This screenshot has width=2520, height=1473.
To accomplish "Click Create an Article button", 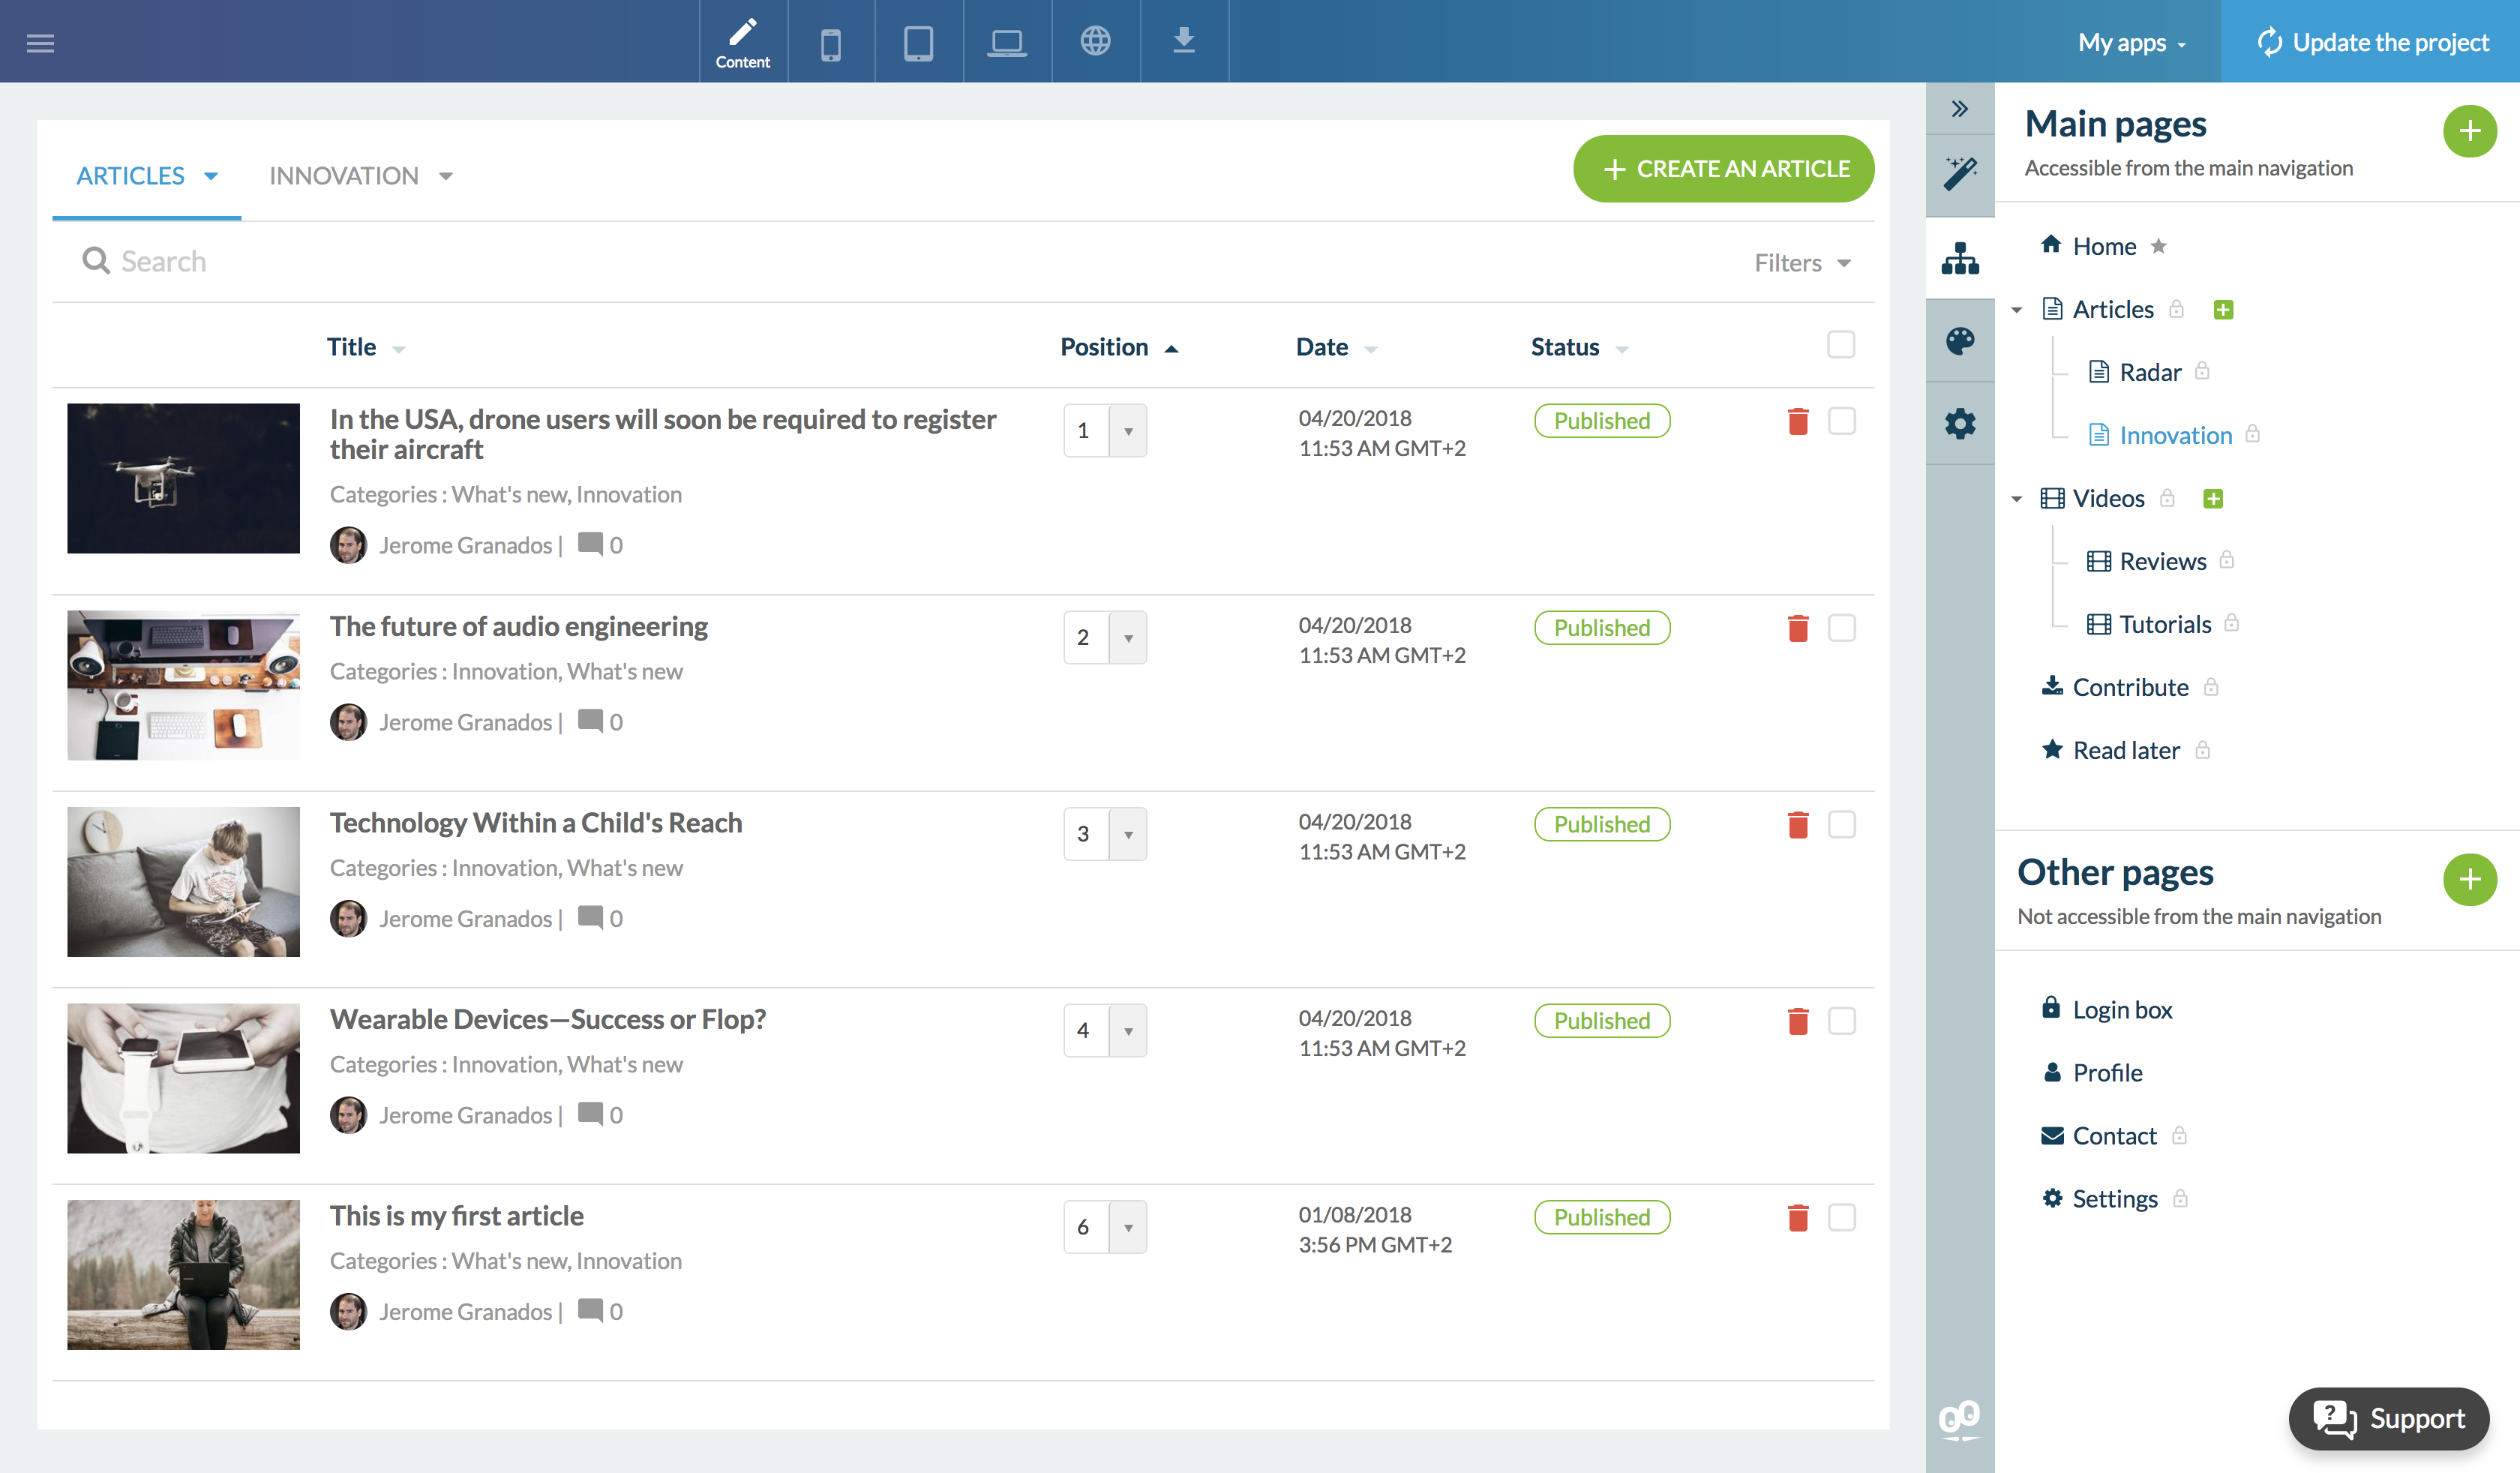I will click(x=1723, y=169).
